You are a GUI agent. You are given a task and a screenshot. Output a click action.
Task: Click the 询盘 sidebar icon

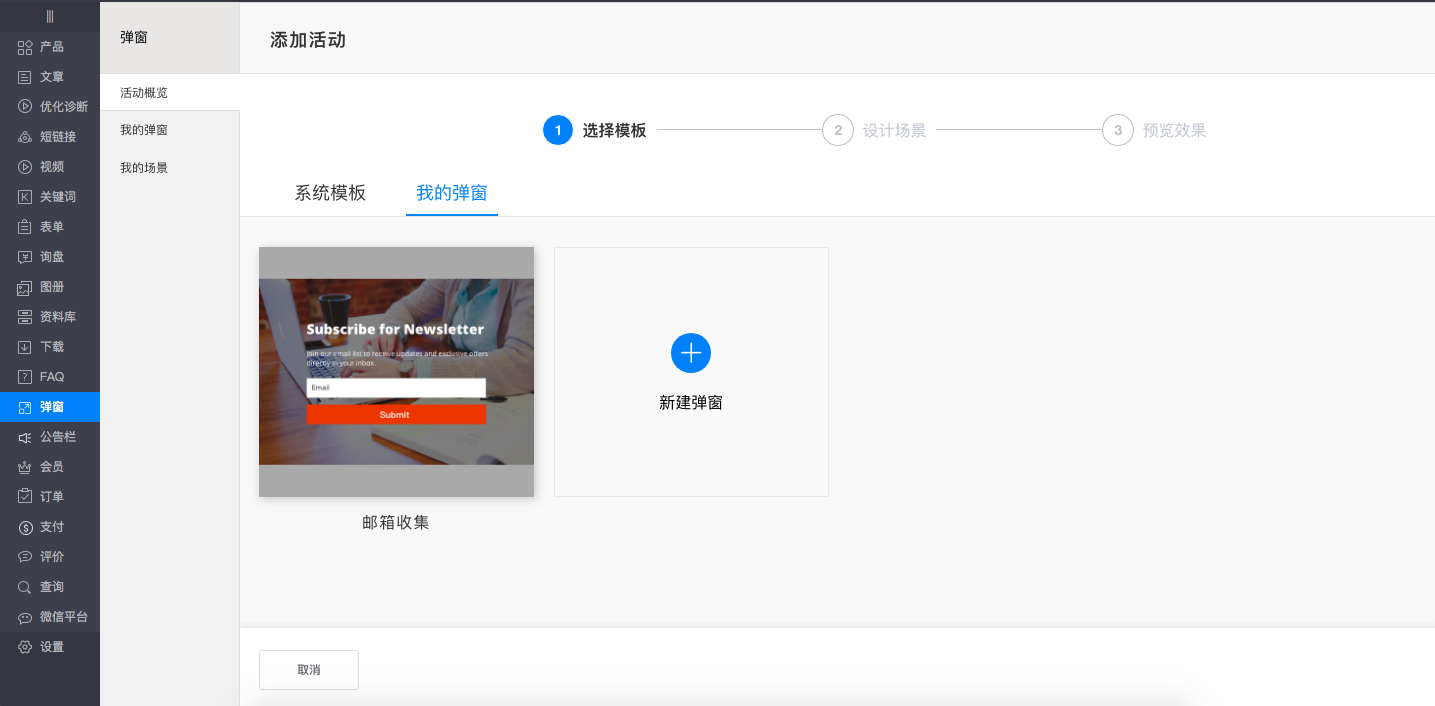(x=50, y=256)
